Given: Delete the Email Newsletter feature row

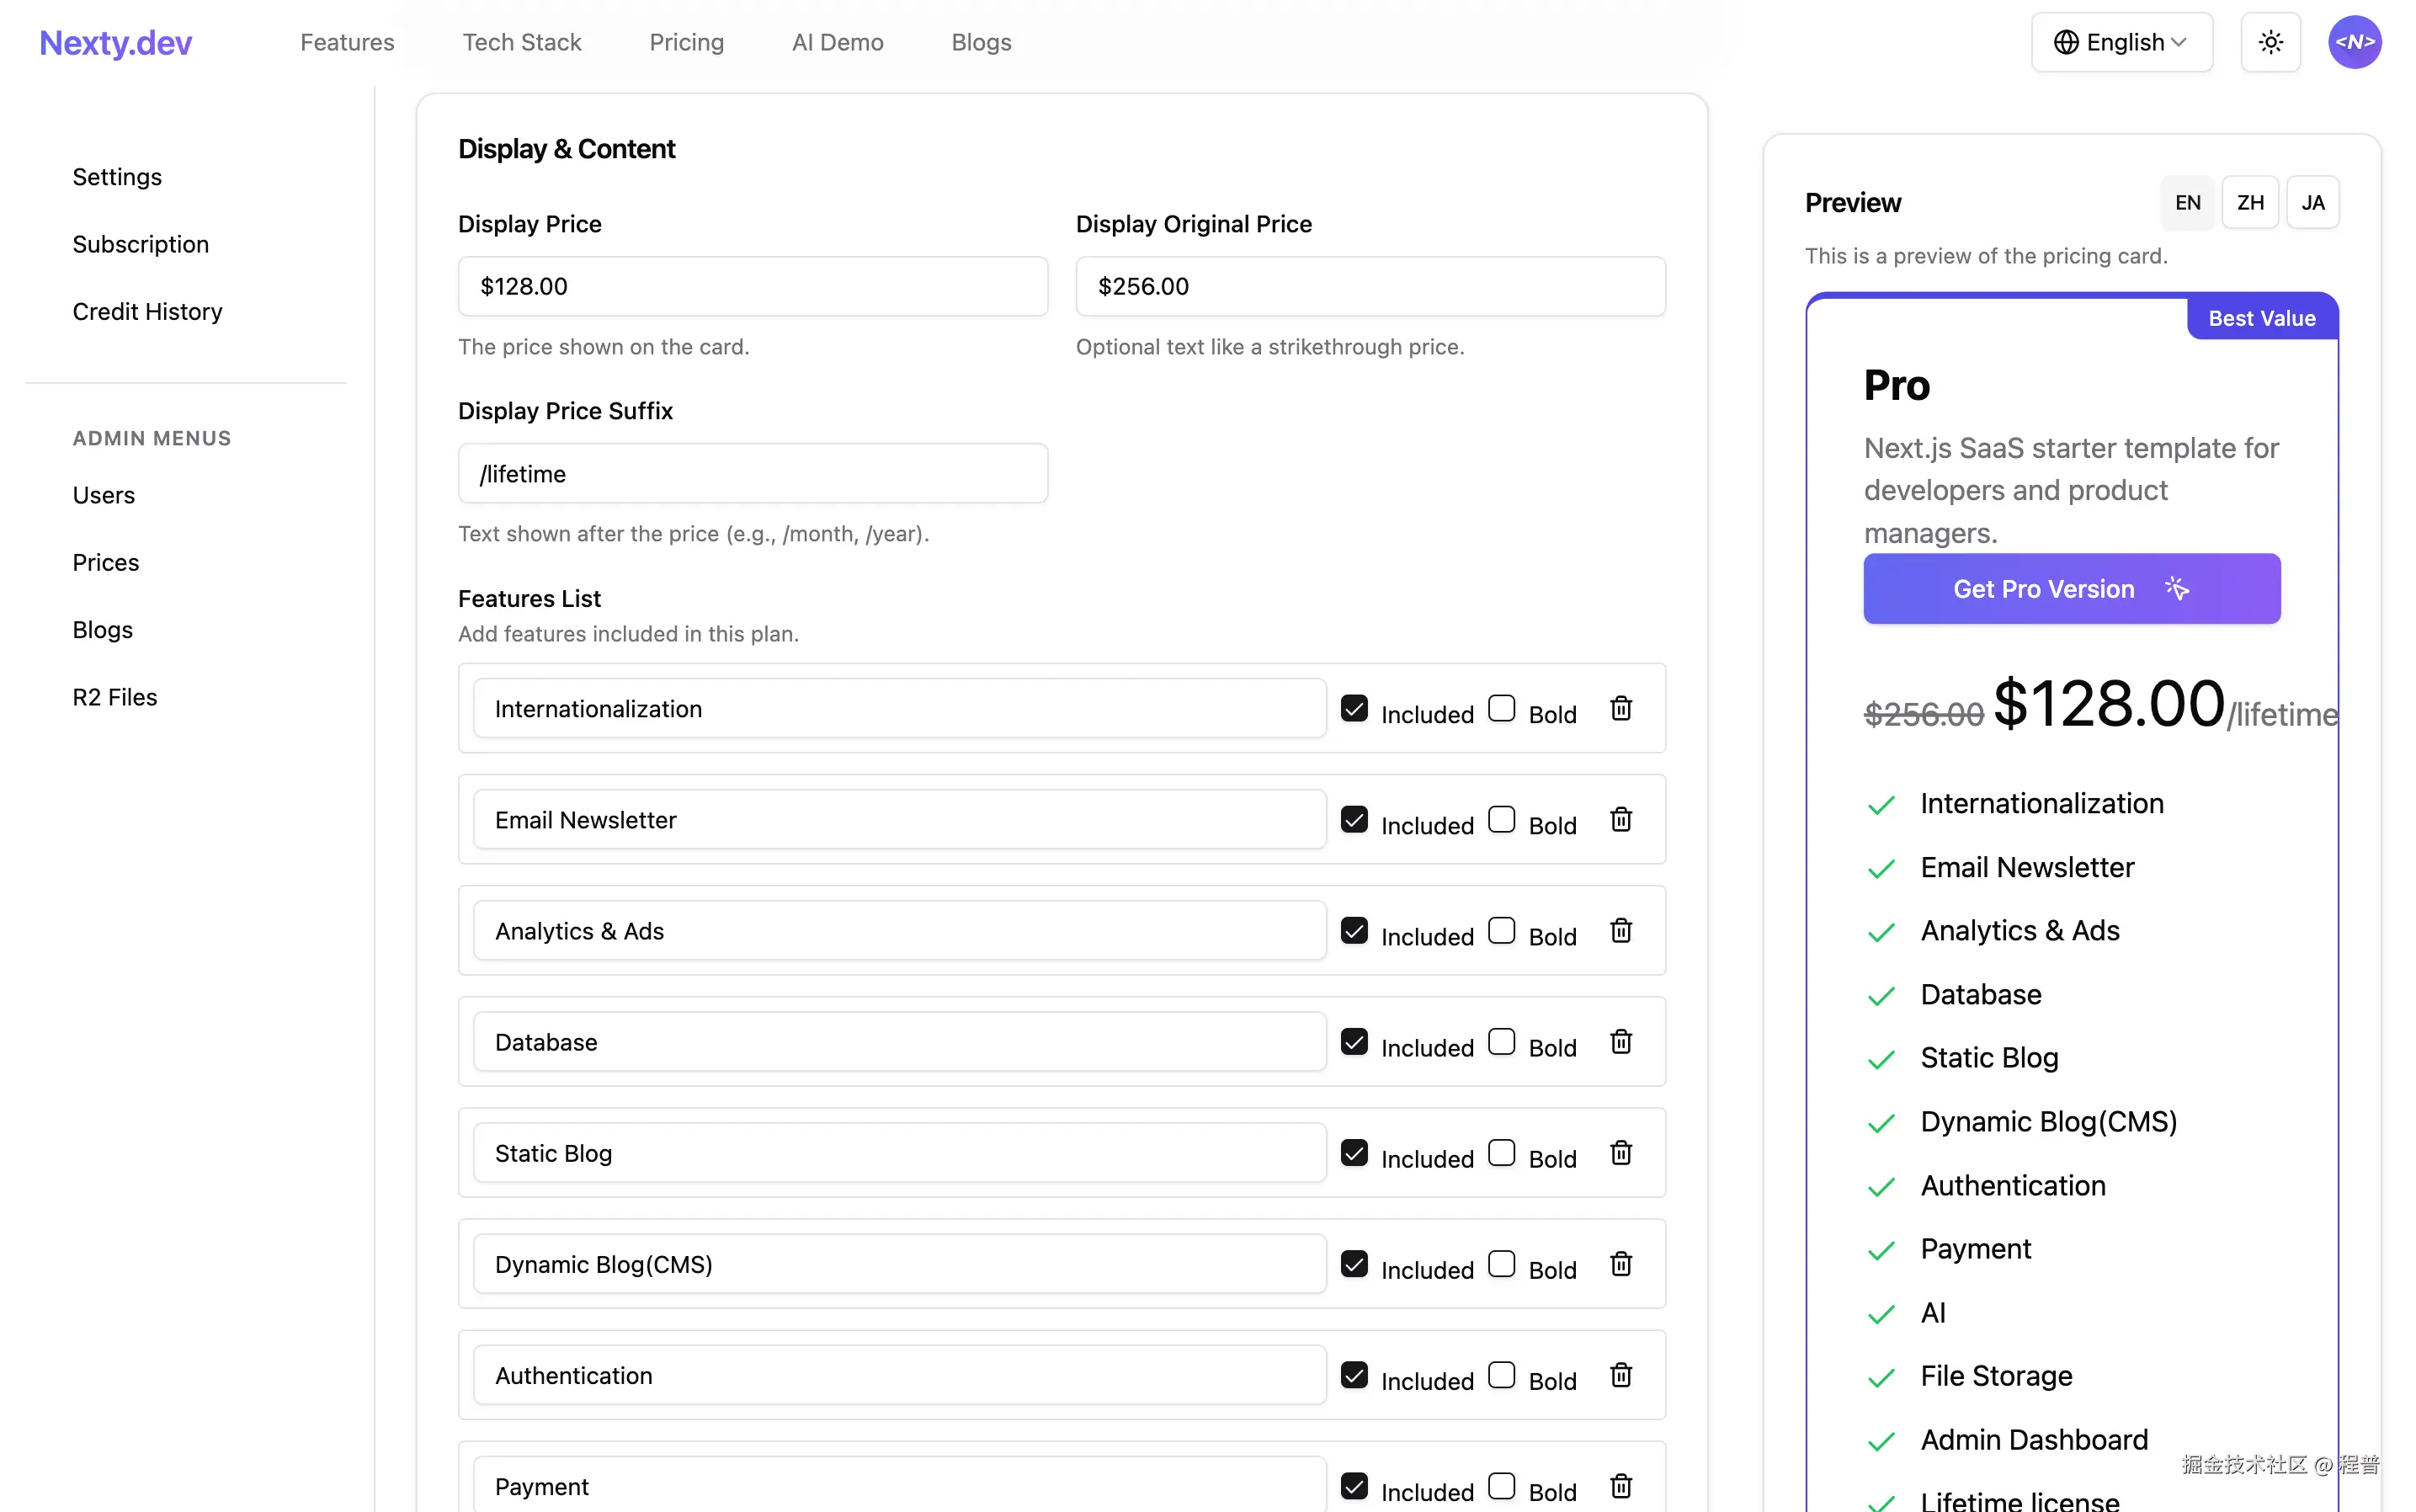Looking at the screenshot, I should (x=1621, y=819).
